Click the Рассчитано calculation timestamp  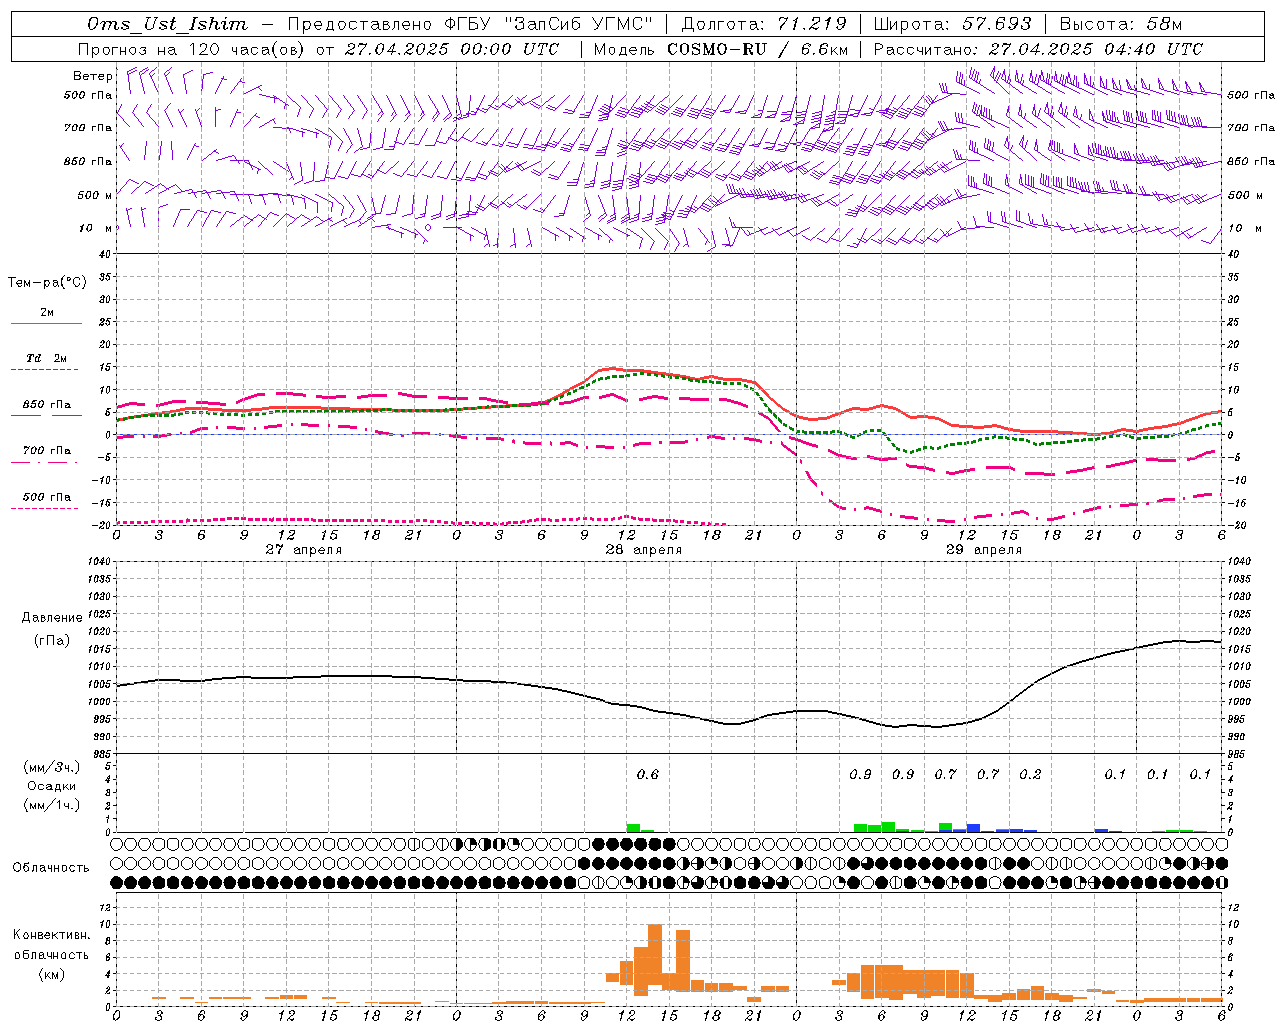(x=1038, y=49)
